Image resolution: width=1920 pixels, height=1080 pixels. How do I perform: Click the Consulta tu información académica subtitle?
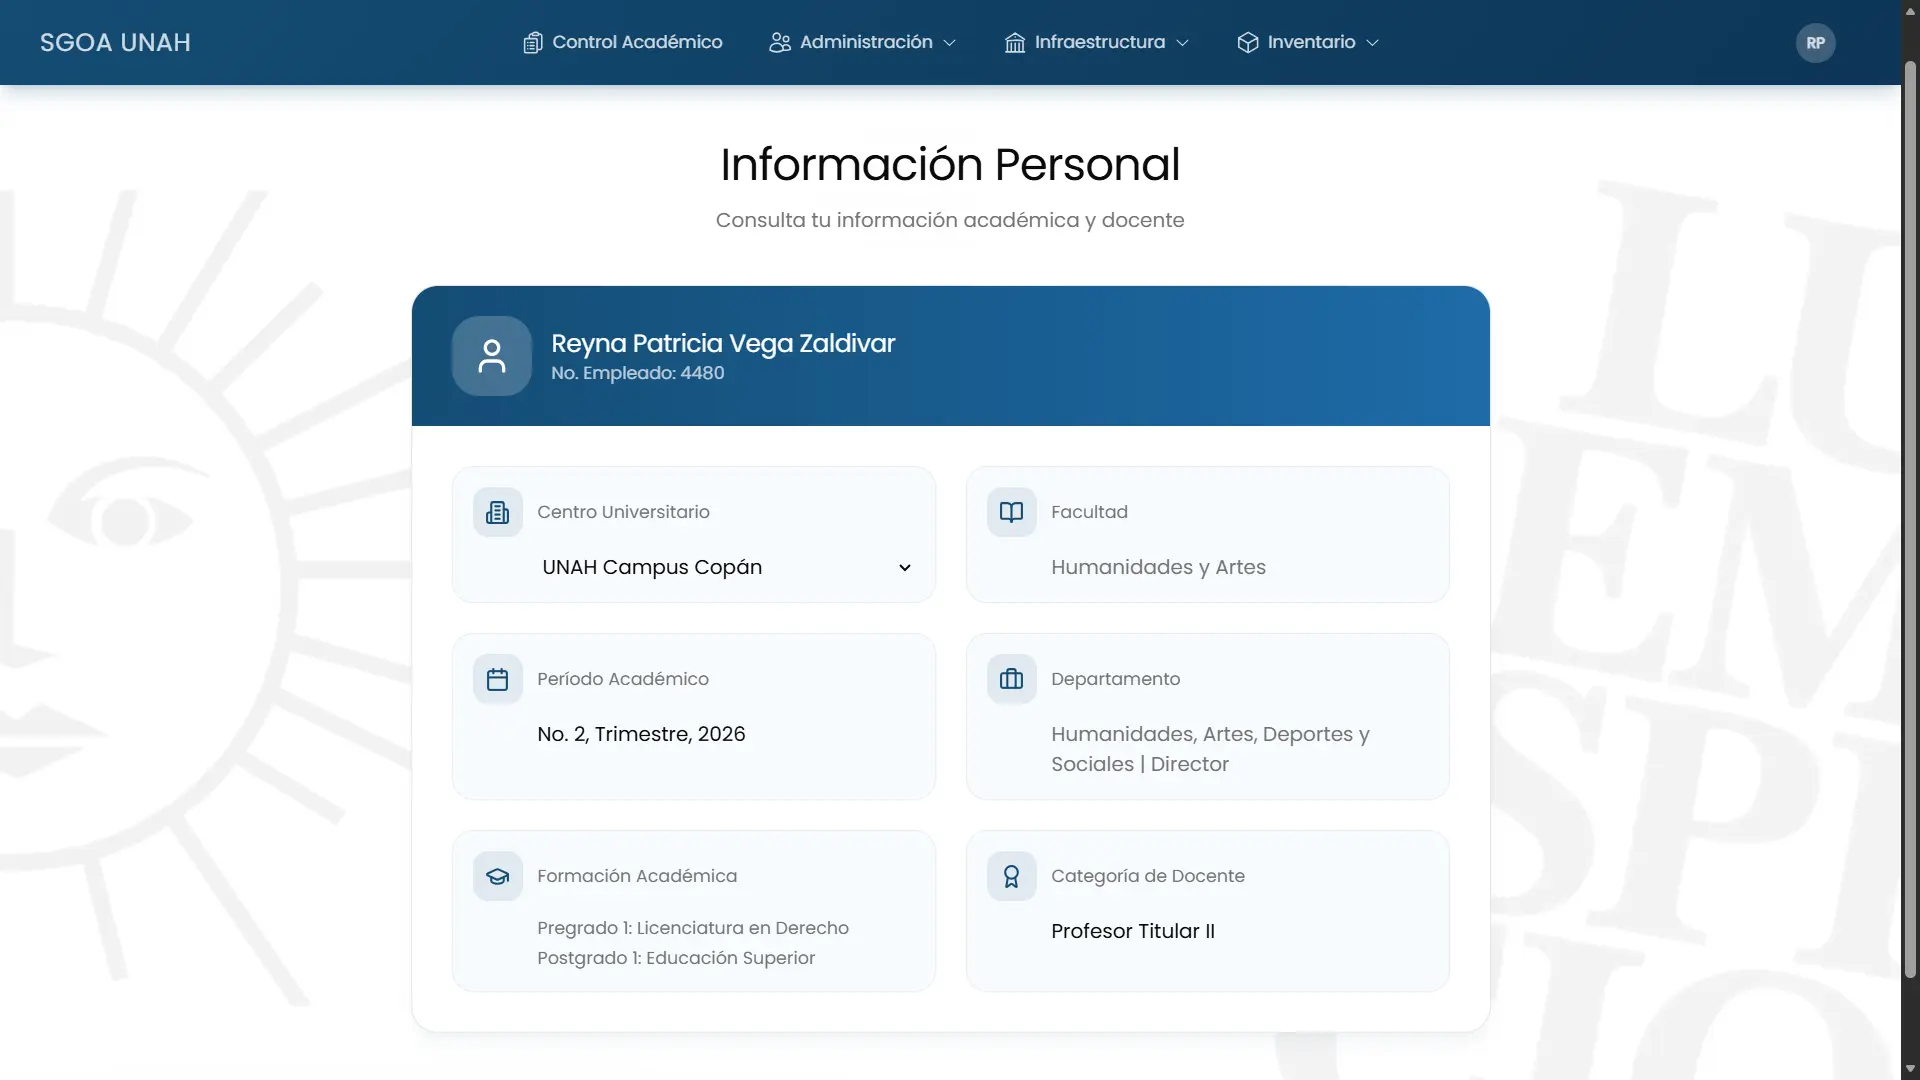(950, 220)
